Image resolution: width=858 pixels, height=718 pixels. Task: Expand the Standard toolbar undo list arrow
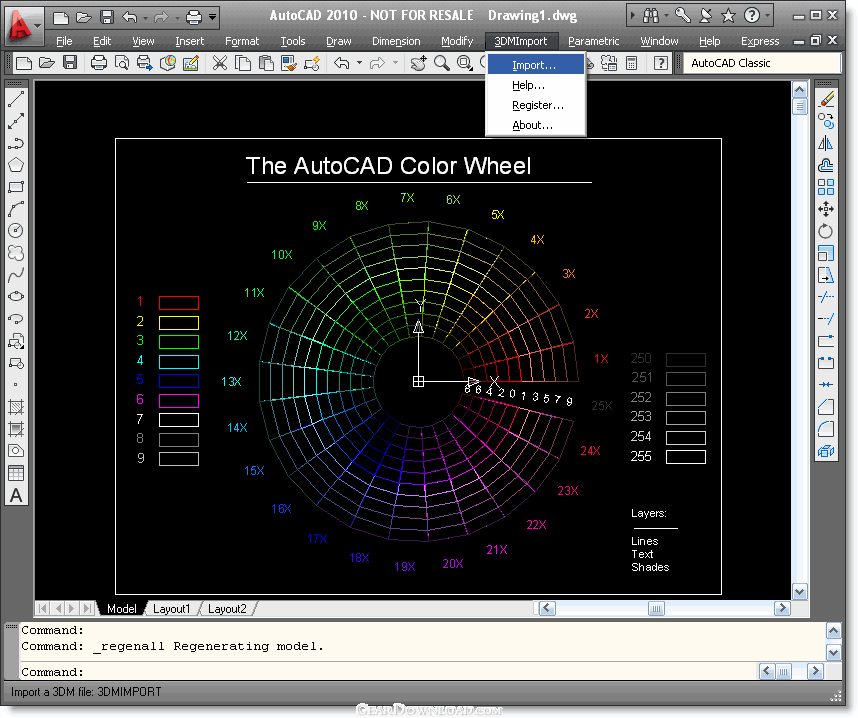point(360,63)
